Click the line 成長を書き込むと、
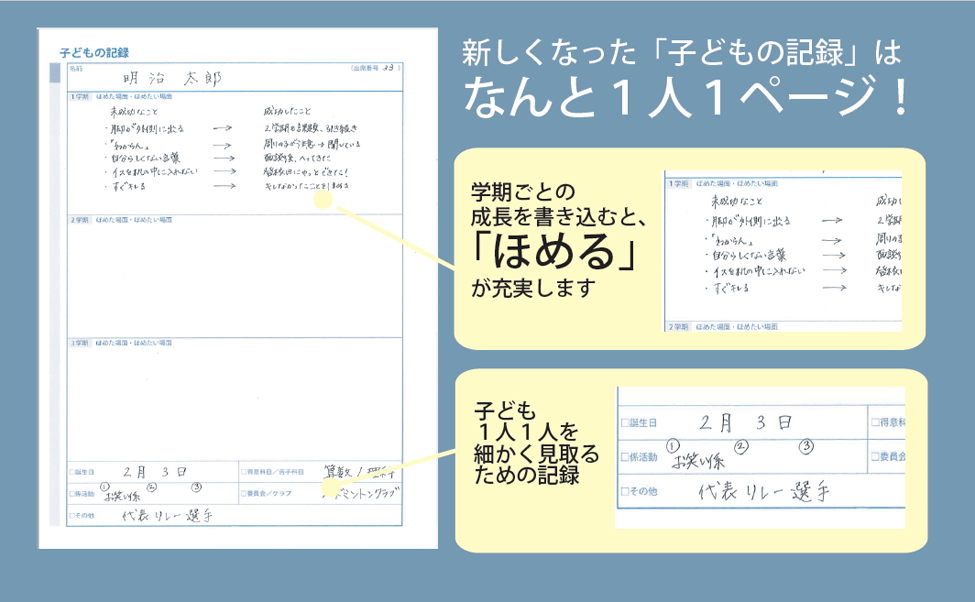The width and height of the screenshot is (975, 602). click(559, 217)
